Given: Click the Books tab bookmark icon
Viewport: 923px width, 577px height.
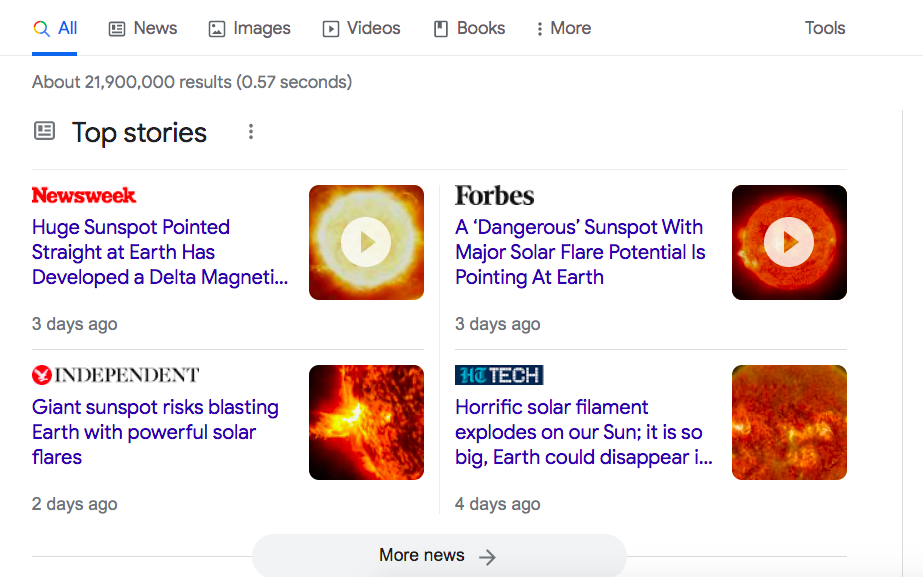Looking at the screenshot, I should (x=441, y=29).
